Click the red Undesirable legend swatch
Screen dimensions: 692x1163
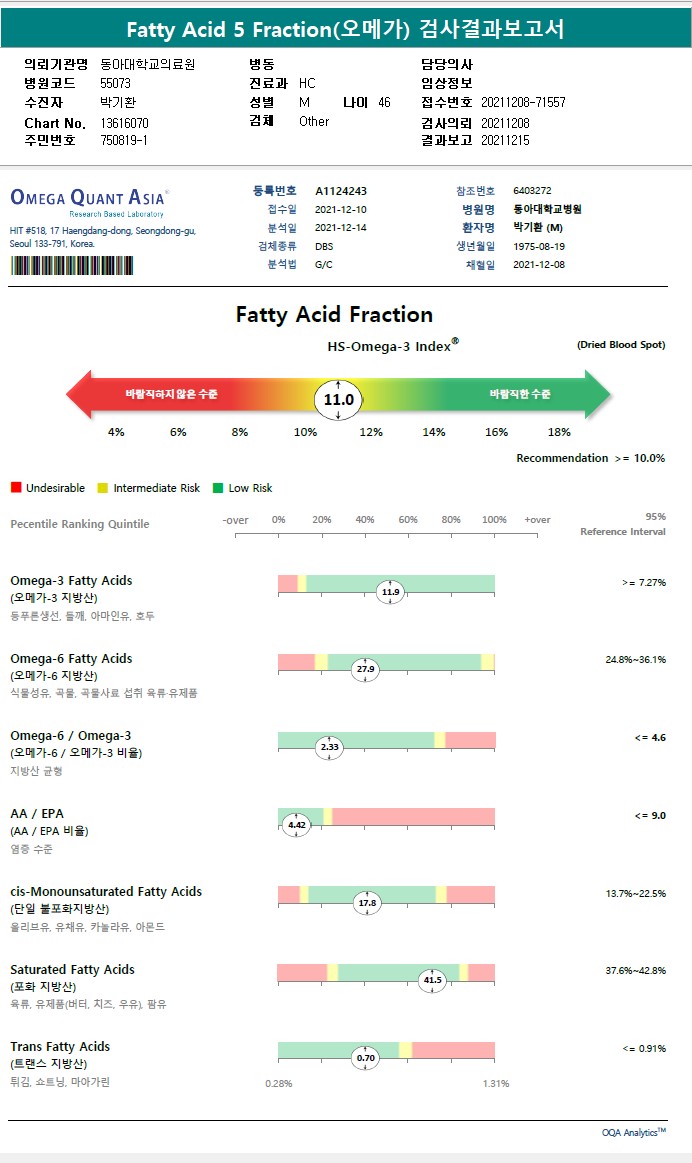tap(16, 488)
